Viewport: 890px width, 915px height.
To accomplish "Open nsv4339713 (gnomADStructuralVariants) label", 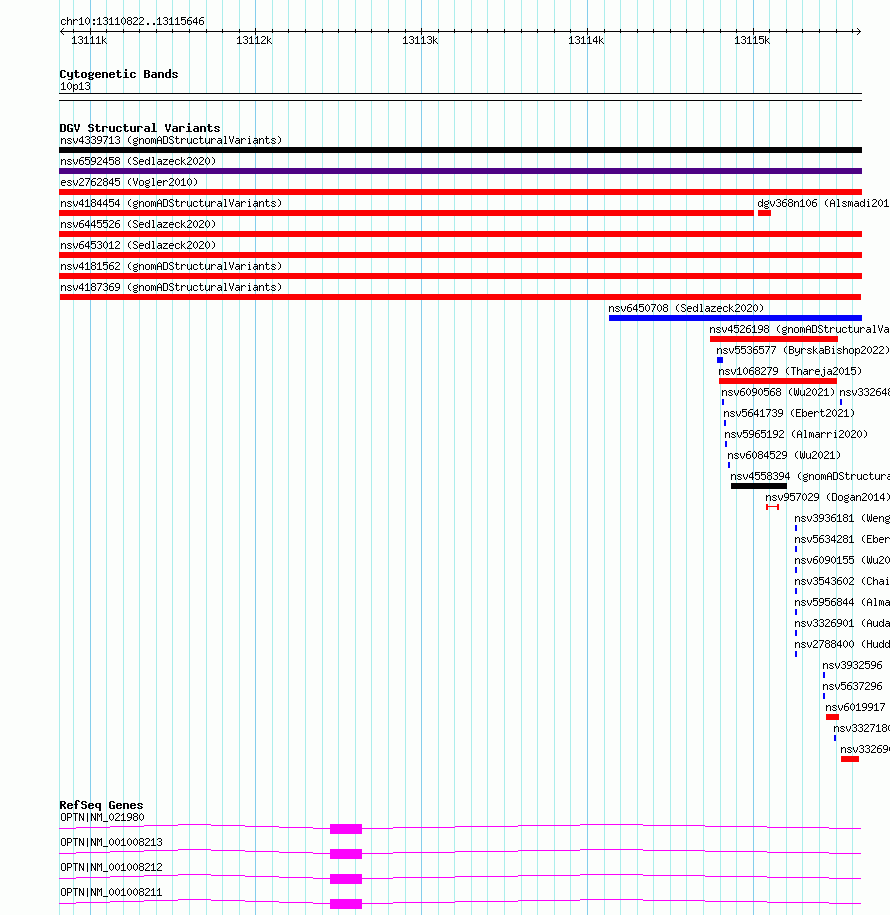I will 171,140.
